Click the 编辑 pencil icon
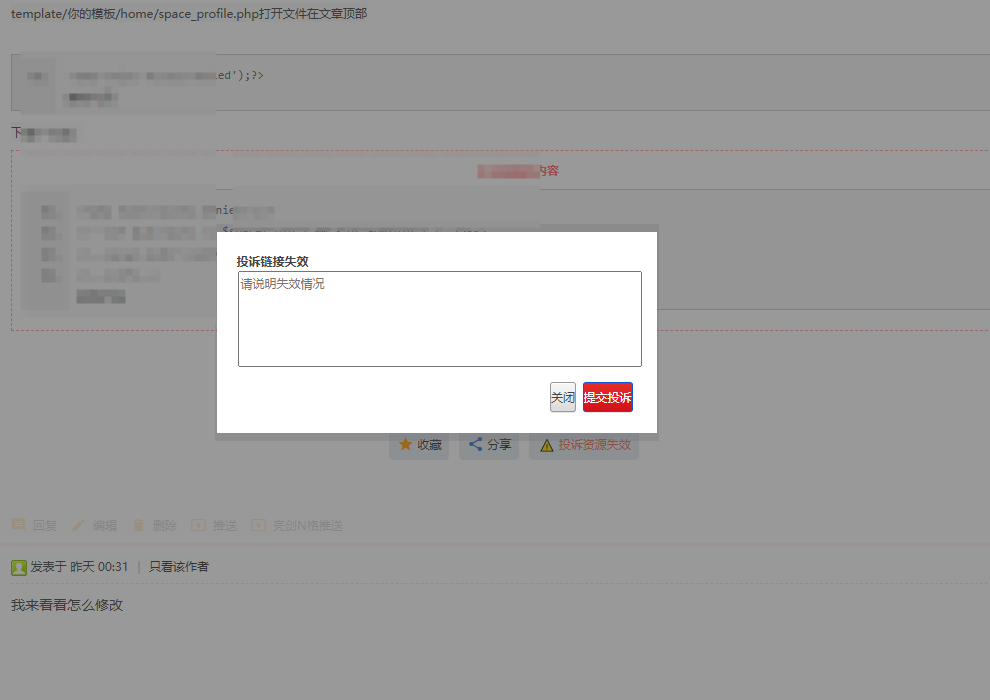Viewport: 990px width, 700px height. tap(78, 525)
